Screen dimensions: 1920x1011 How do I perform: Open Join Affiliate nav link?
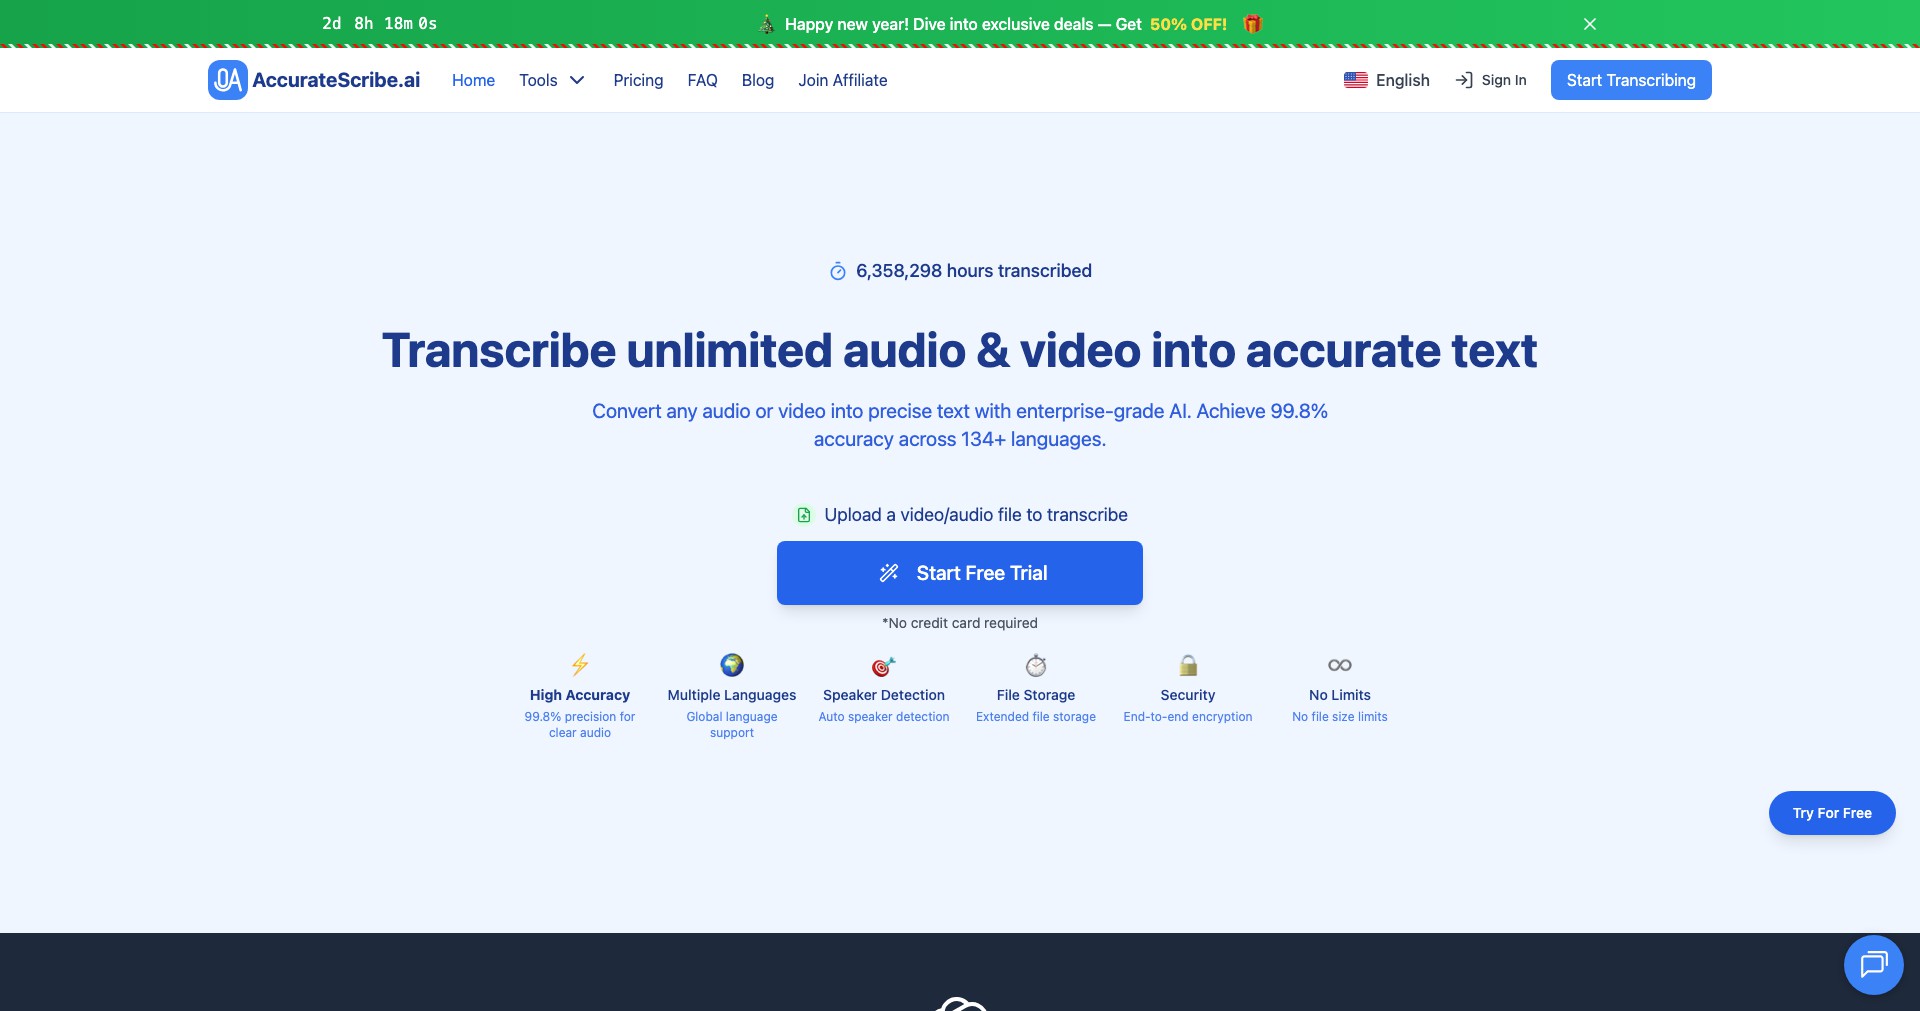(843, 80)
